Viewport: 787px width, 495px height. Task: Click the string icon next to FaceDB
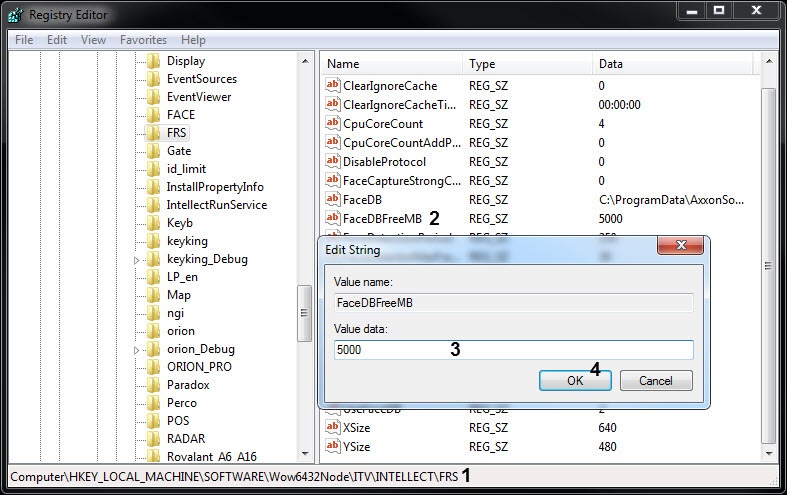pos(334,200)
